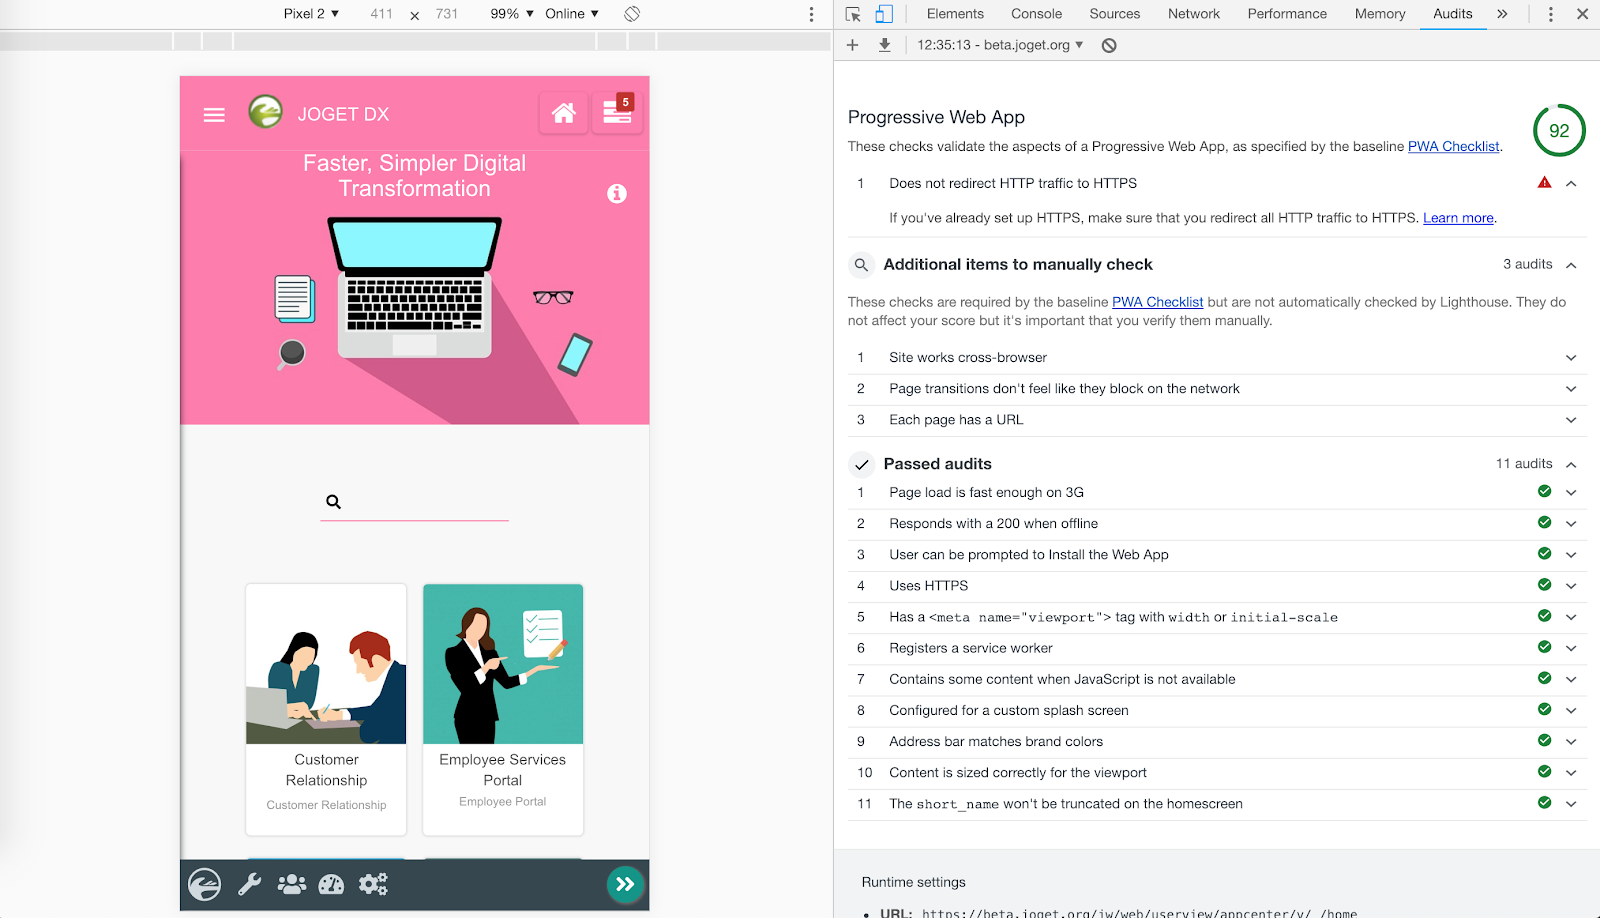This screenshot has width=1600, height=918.
Task: Open the Memory tab
Action: coord(1380,14)
